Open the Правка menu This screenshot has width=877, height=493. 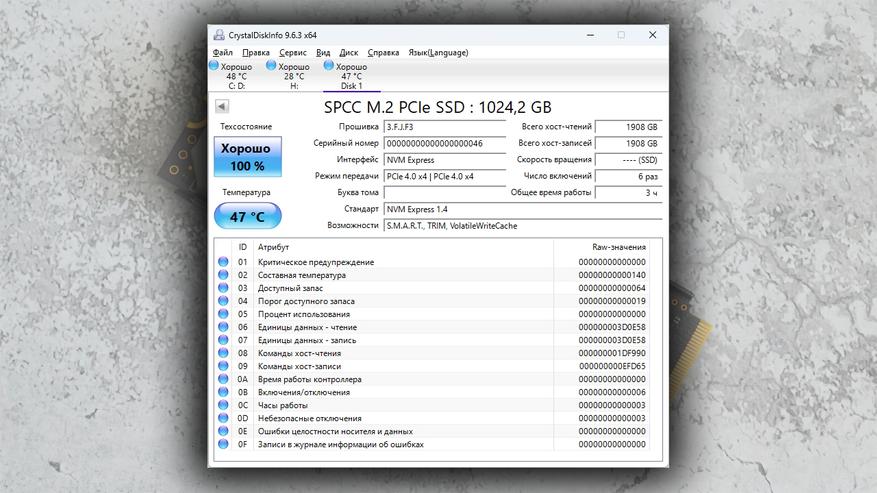pos(256,53)
